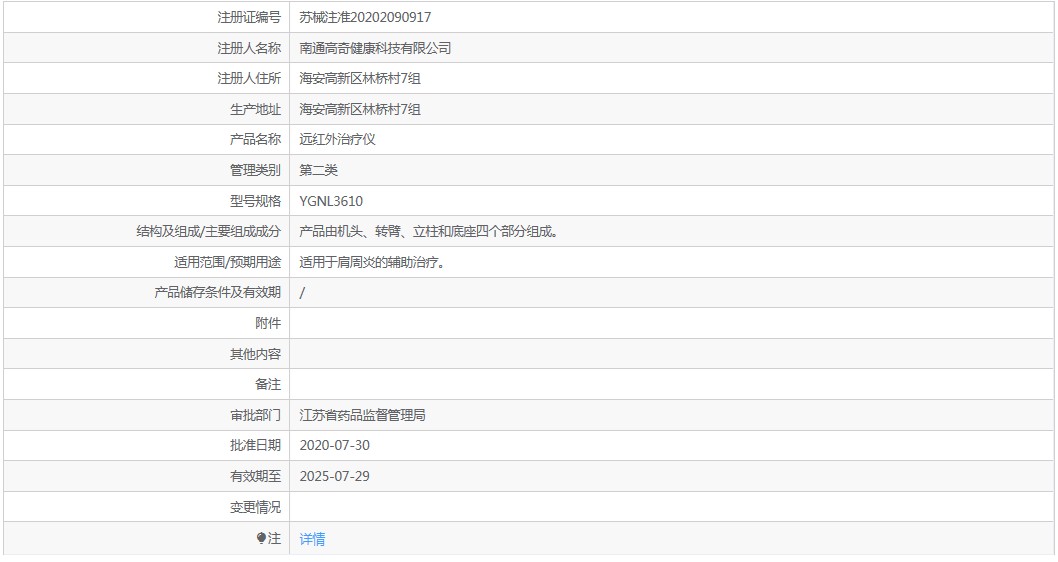
Task: Click the 附件 label
Action: (x=268, y=324)
